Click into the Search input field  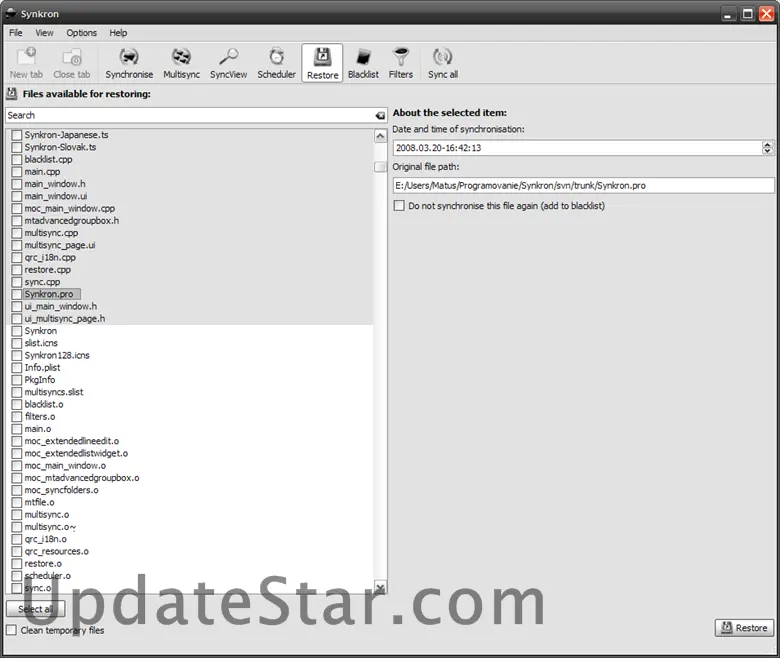[189, 115]
